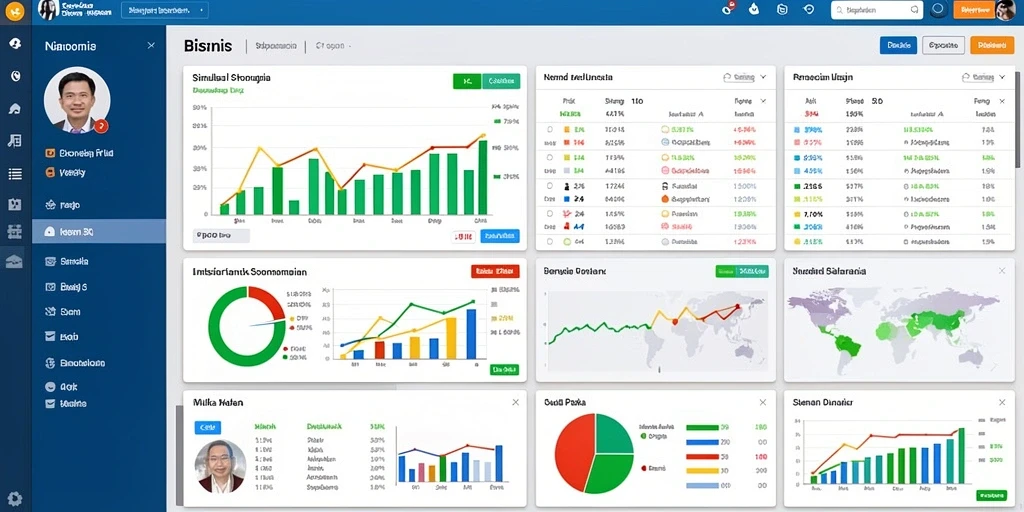Click the droplet icon in the top bar
The height and width of the screenshot is (512, 1024).
coord(756,9)
